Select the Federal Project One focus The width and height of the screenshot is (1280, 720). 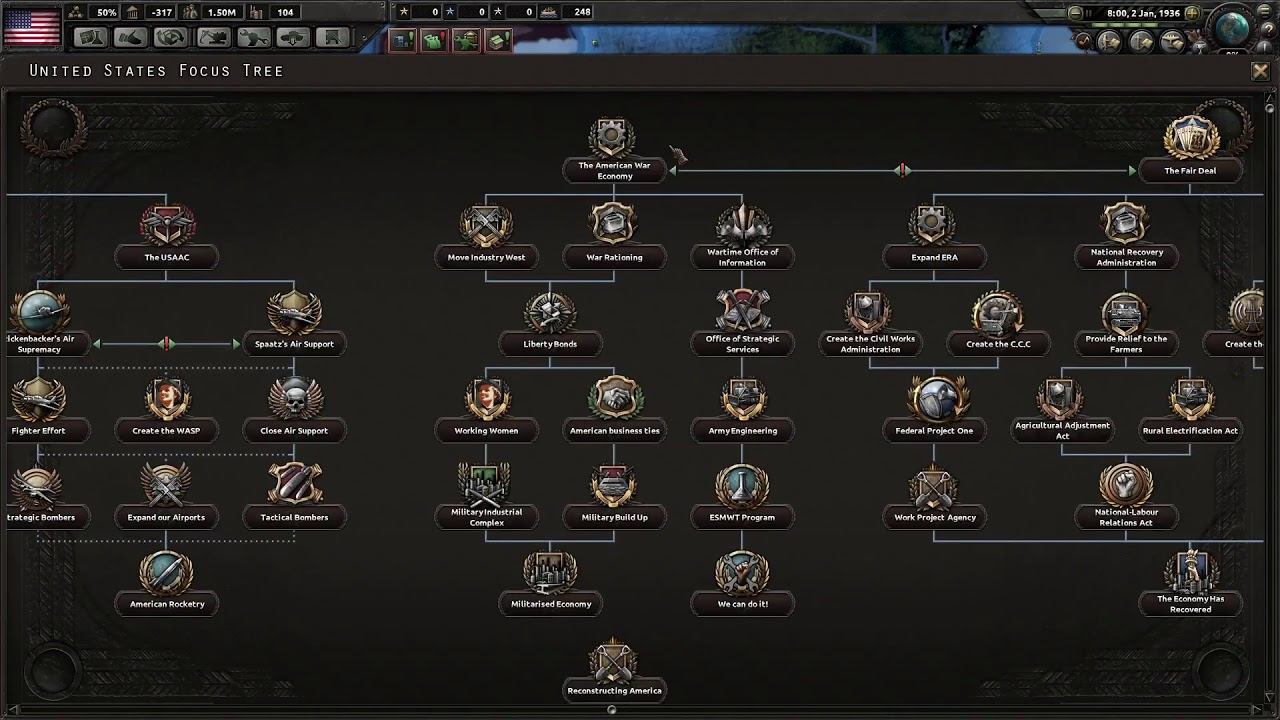click(x=934, y=411)
